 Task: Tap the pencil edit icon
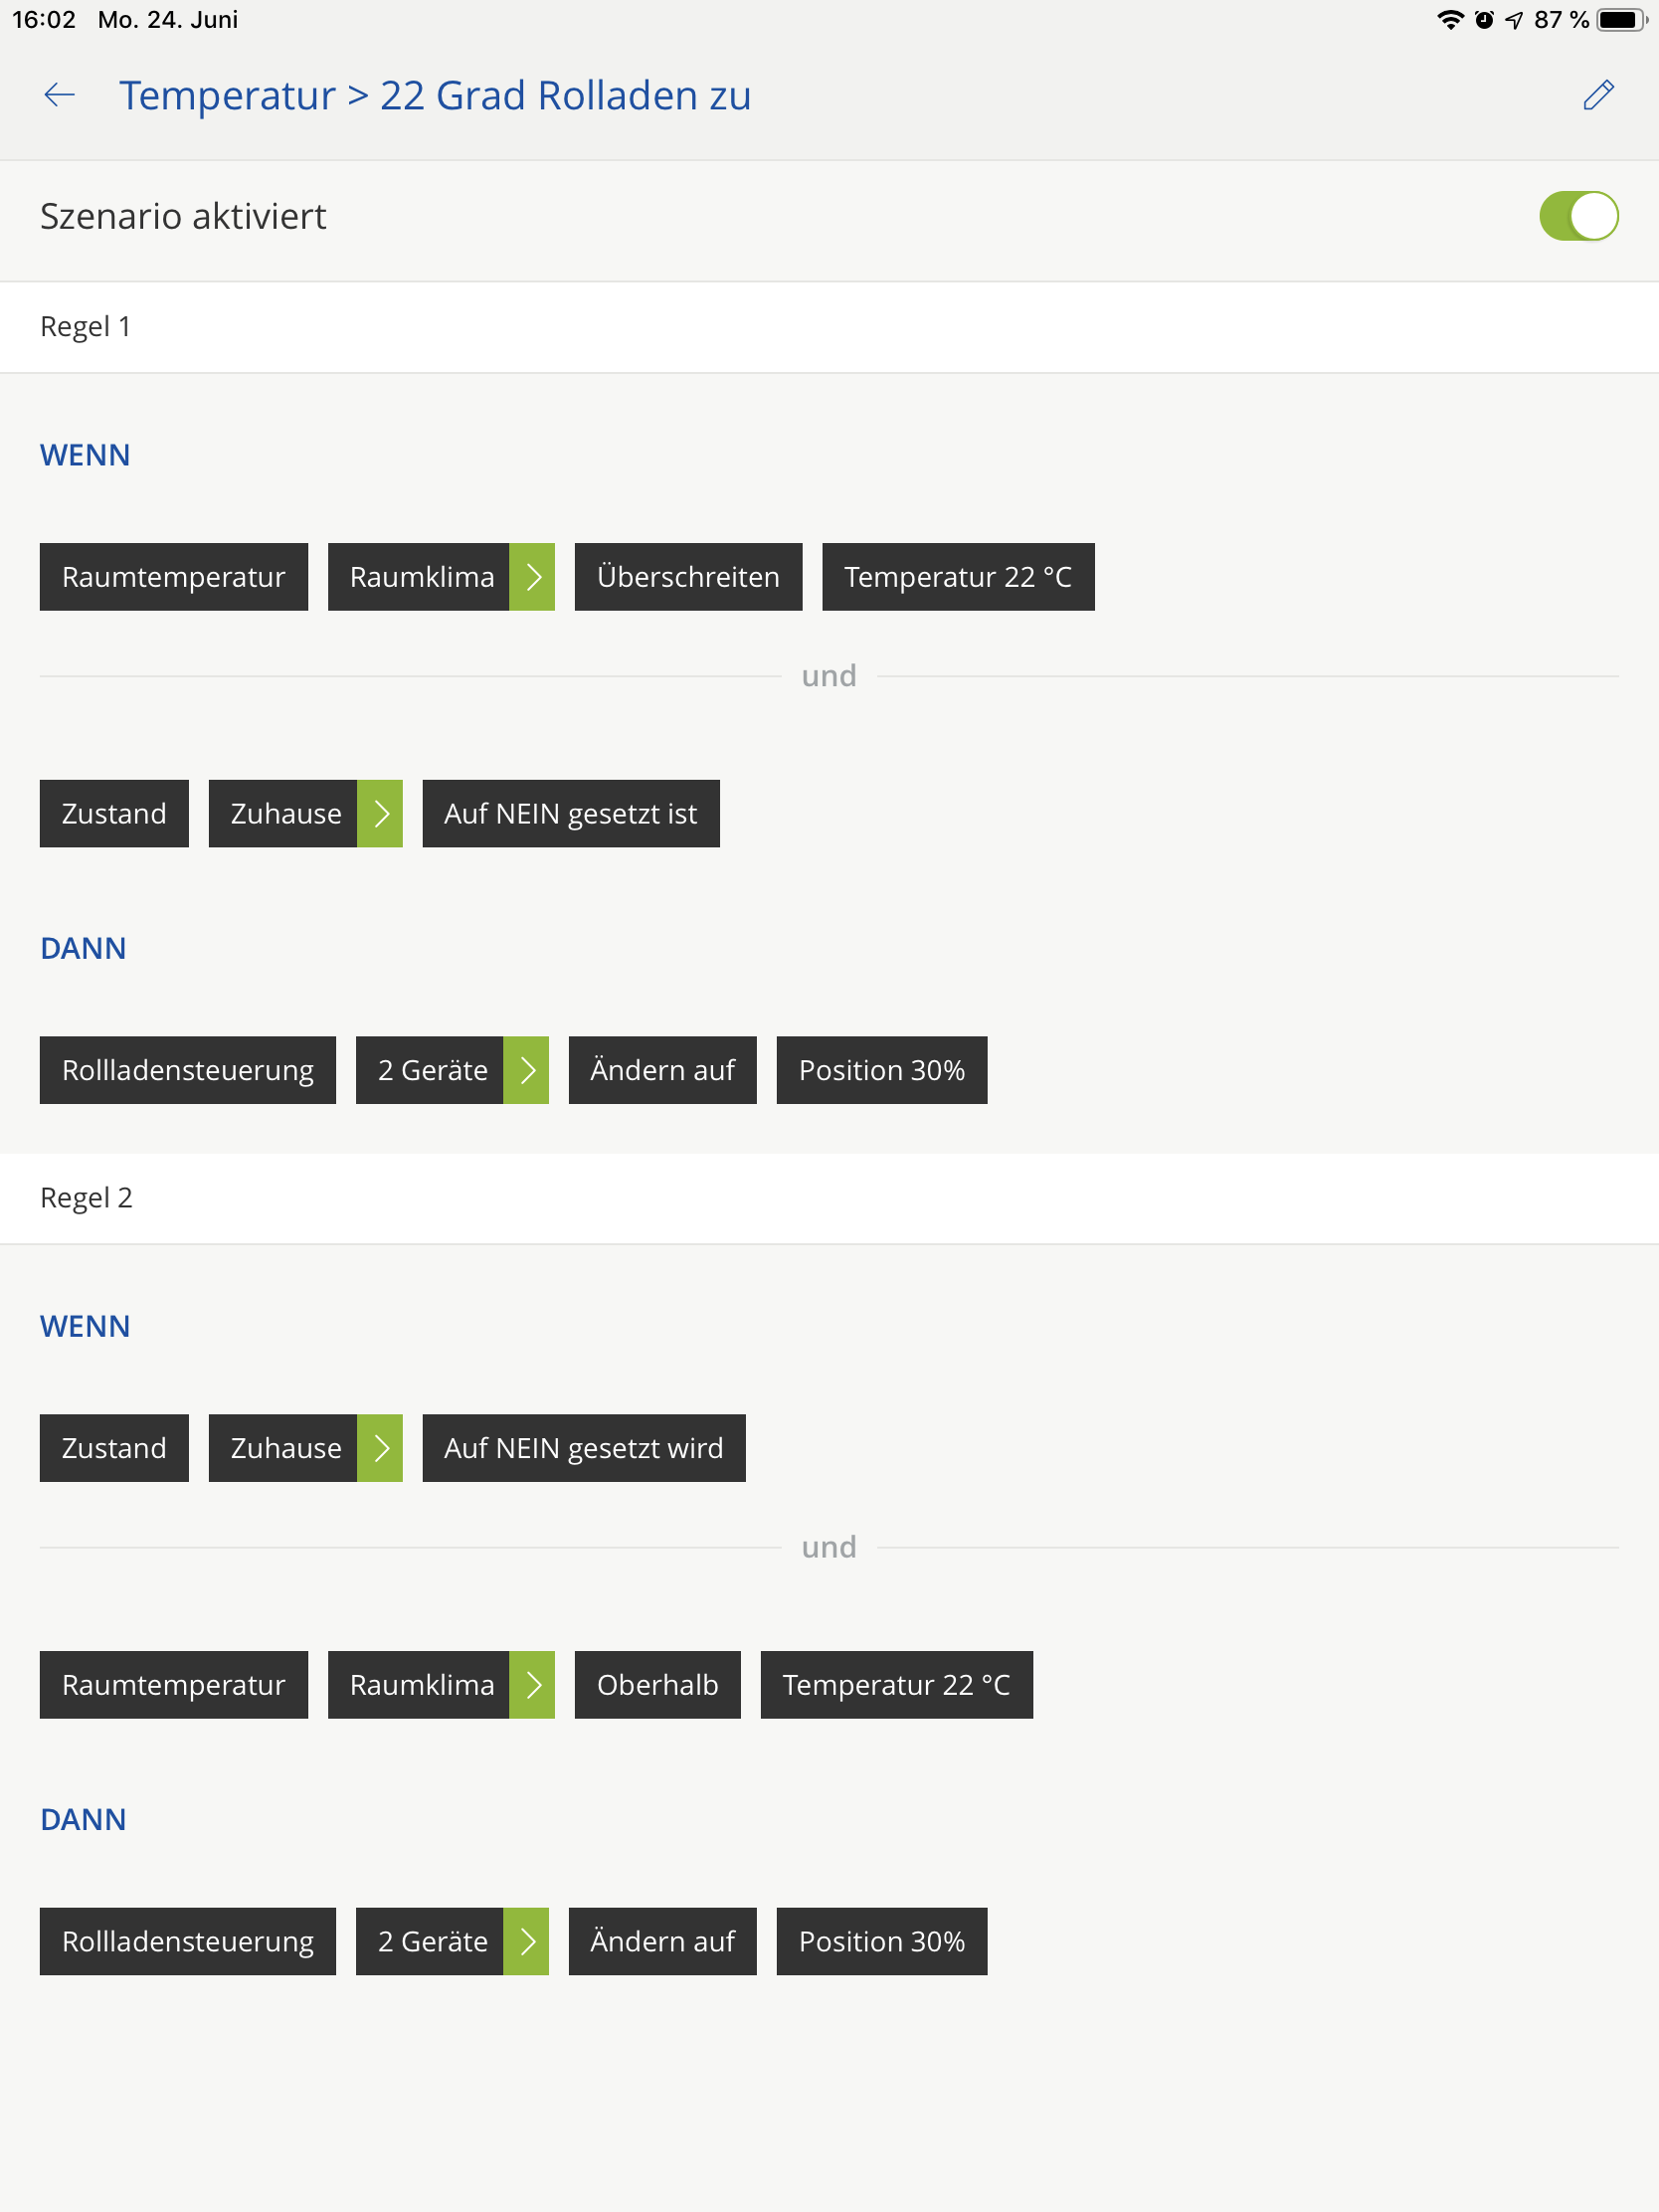pyautogui.click(x=1598, y=95)
